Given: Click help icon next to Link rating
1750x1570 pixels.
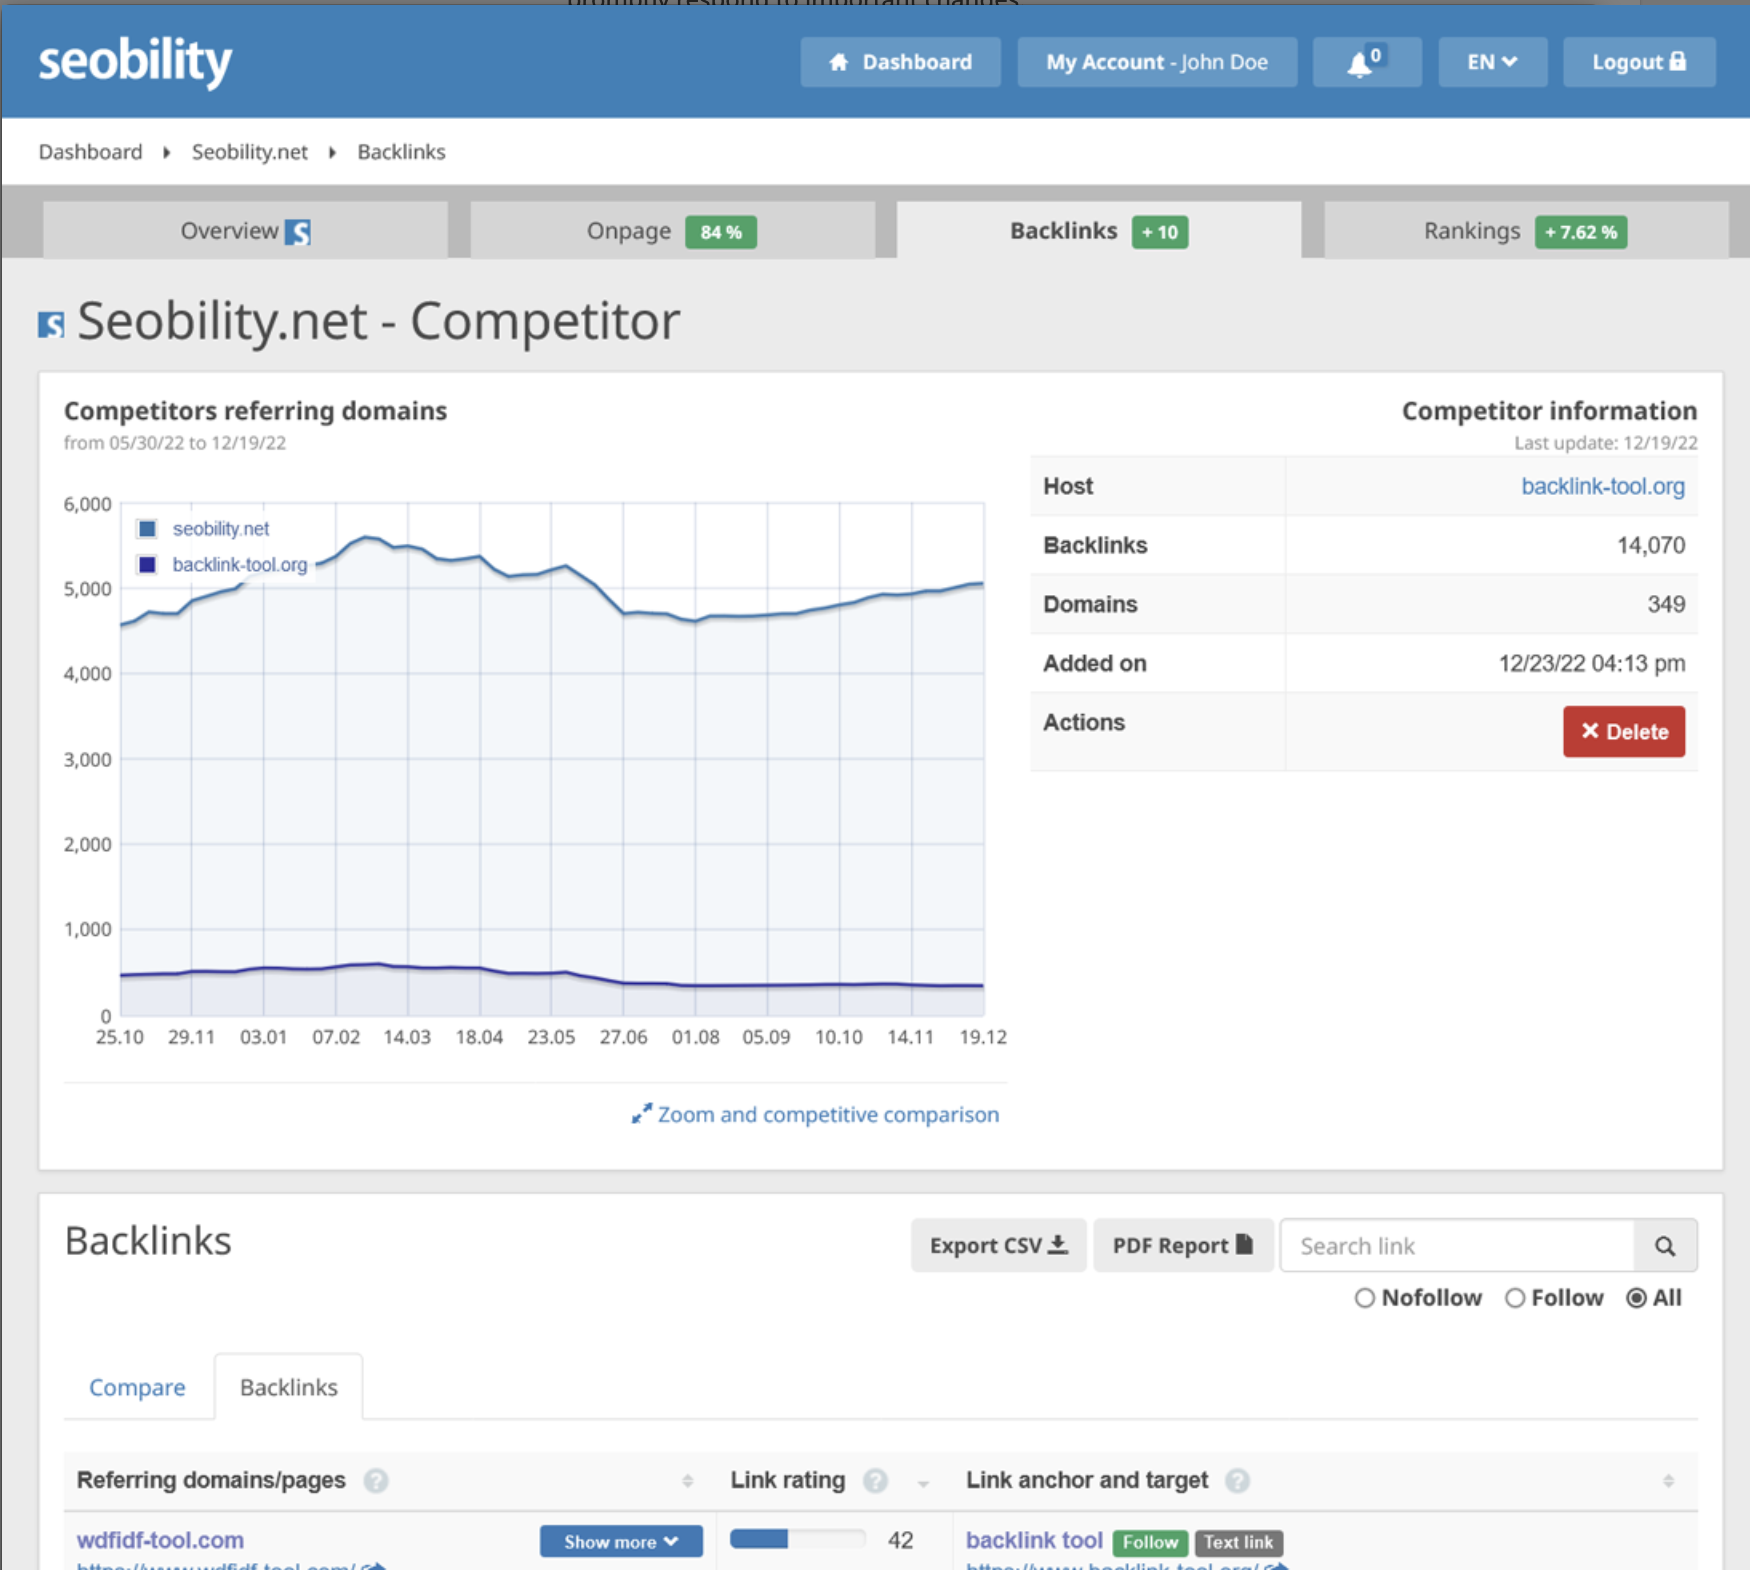Looking at the screenshot, I should coord(875,1481).
